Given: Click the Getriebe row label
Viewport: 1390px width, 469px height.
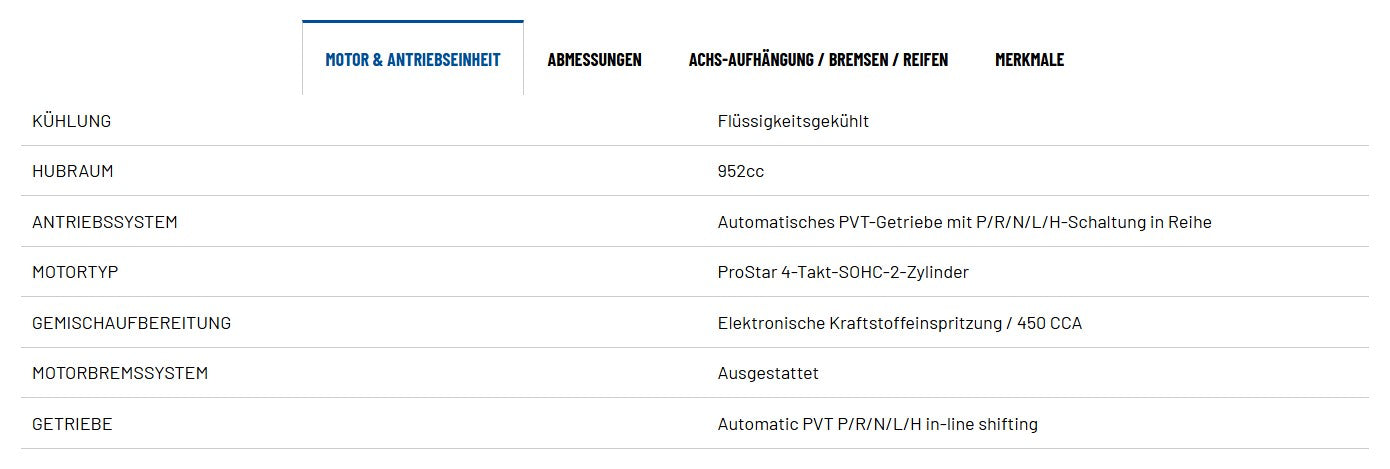Looking at the screenshot, I should (x=72, y=424).
